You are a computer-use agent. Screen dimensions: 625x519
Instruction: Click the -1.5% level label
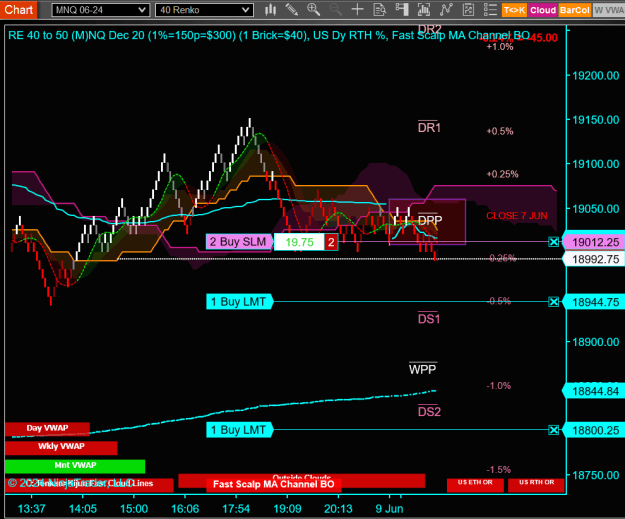tap(499, 470)
